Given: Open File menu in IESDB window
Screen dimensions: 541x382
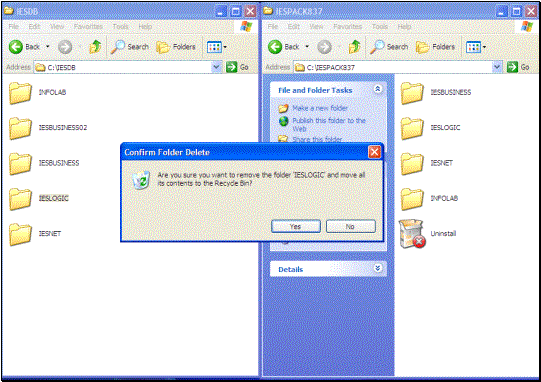Looking at the screenshot, I should [14, 27].
